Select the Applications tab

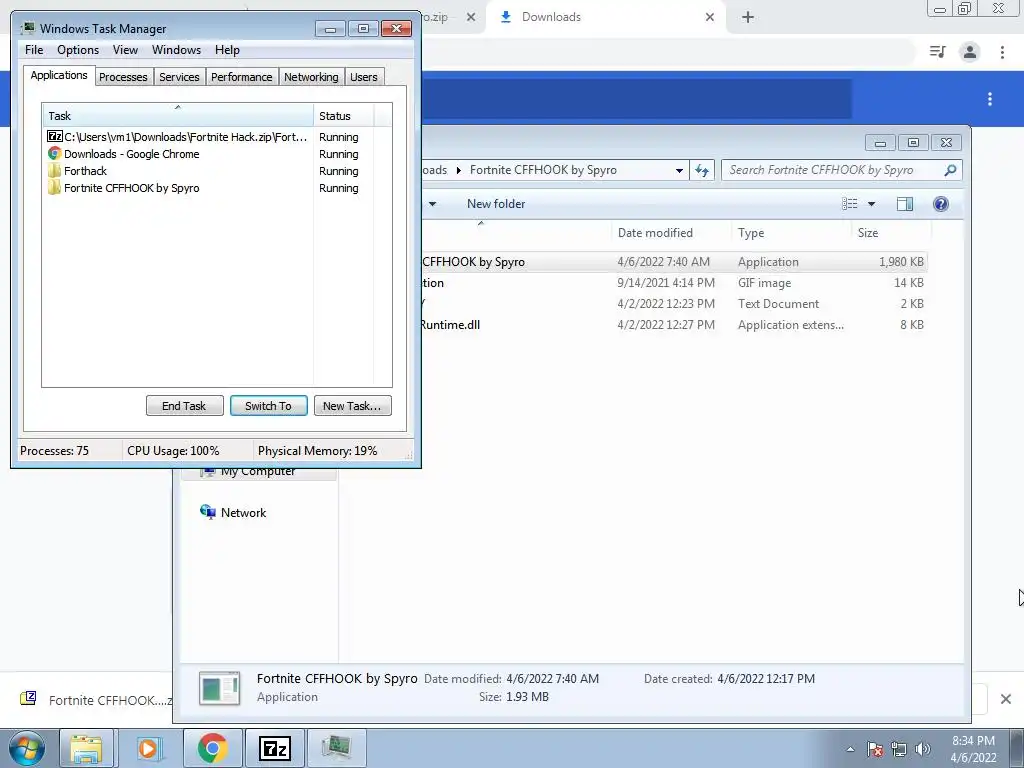click(x=59, y=75)
